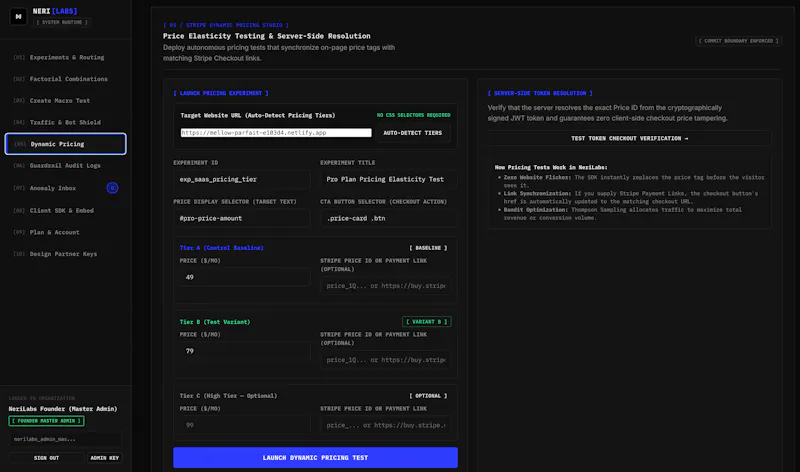
Task: Click the admin key field in sidebar
Action: pos(65,439)
